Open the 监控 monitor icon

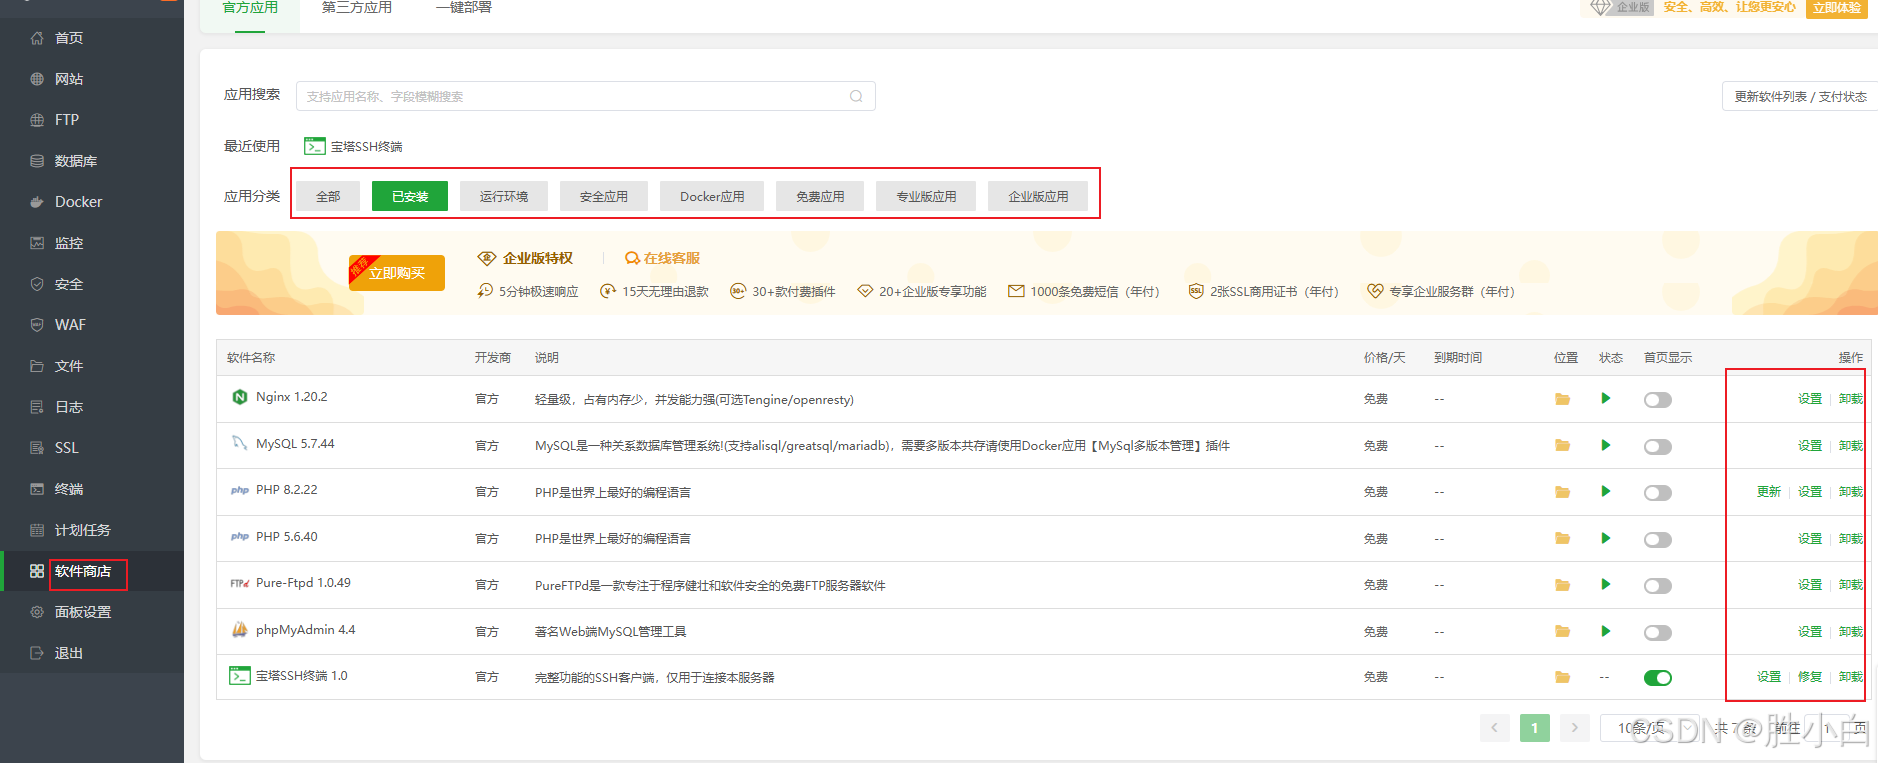click(37, 243)
